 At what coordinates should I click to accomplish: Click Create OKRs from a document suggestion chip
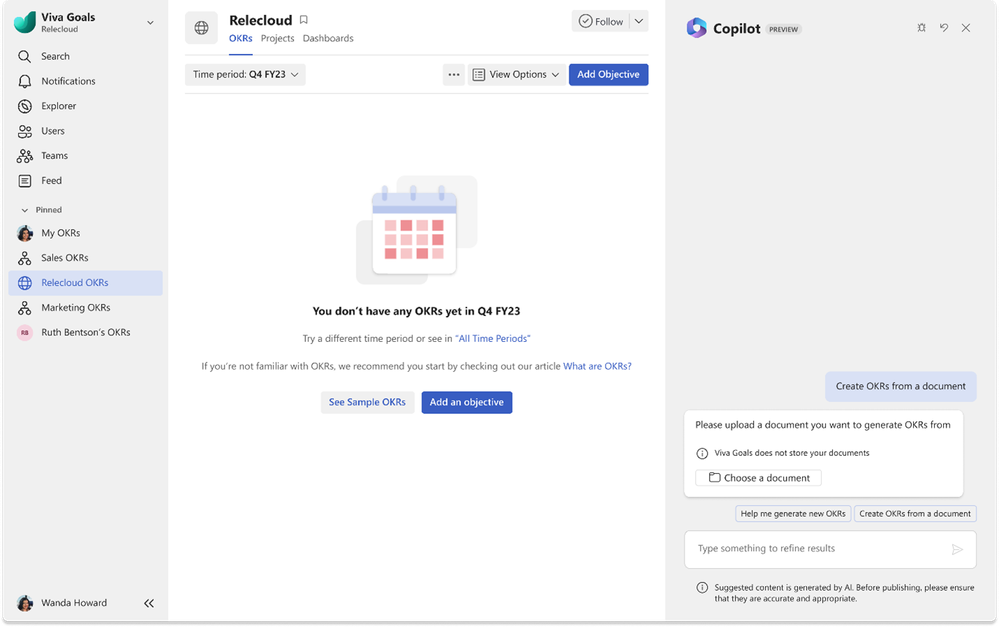(x=915, y=514)
